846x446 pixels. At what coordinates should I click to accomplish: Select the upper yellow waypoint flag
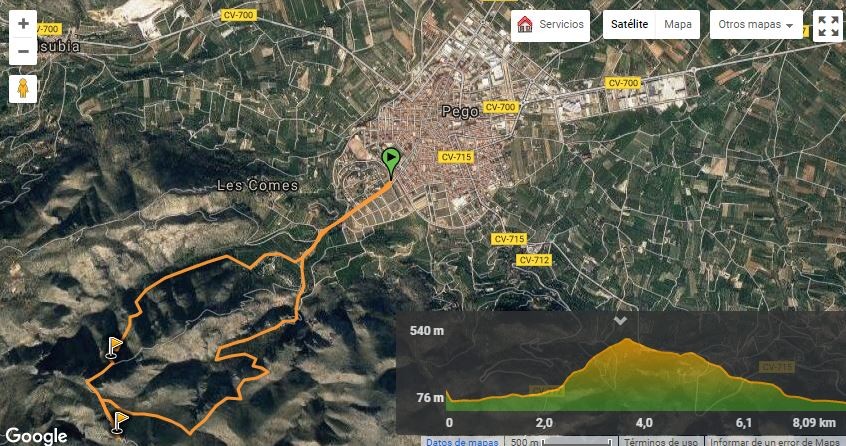114,347
